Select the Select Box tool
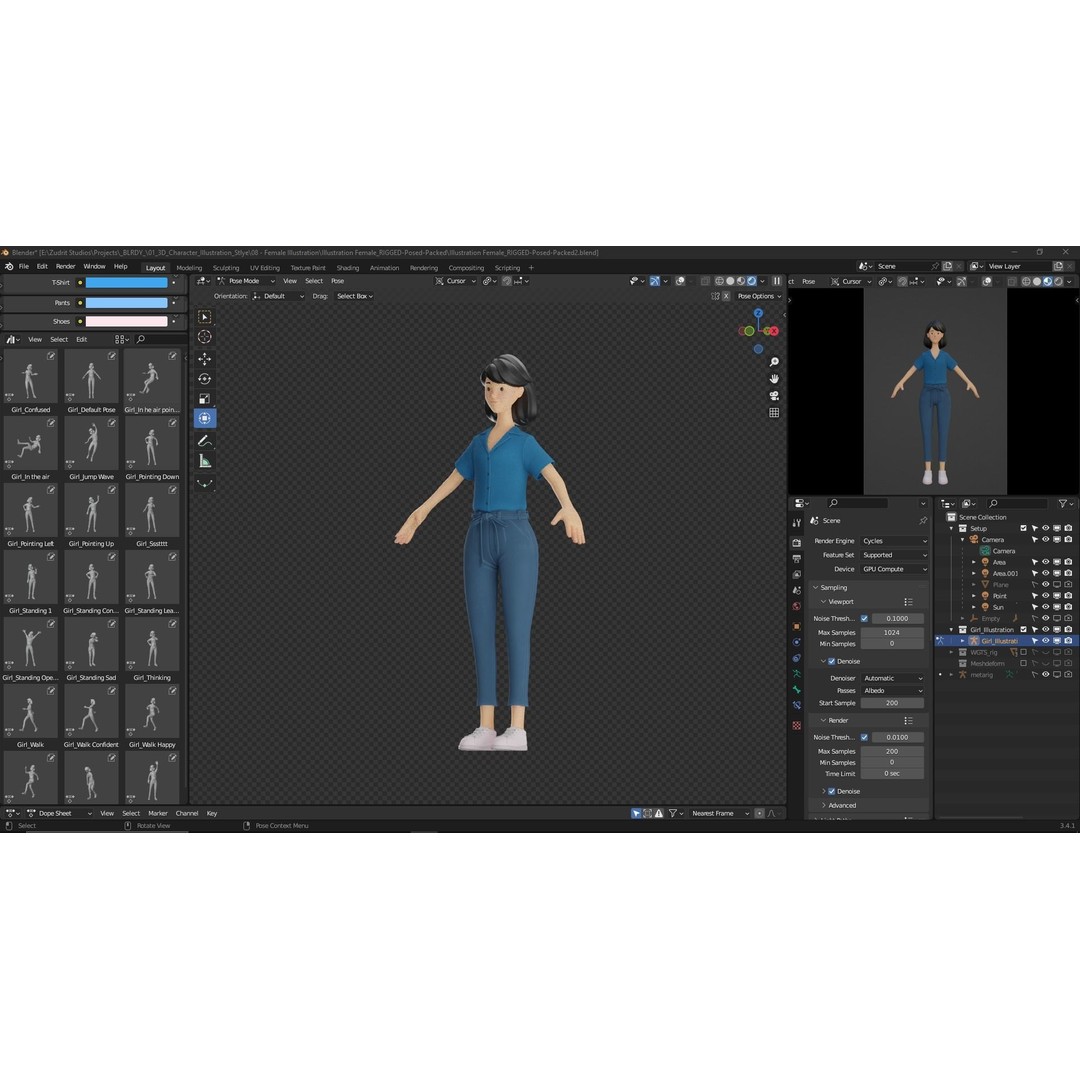The width and height of the screenshot is (1080, 1080). click(205, 317)
